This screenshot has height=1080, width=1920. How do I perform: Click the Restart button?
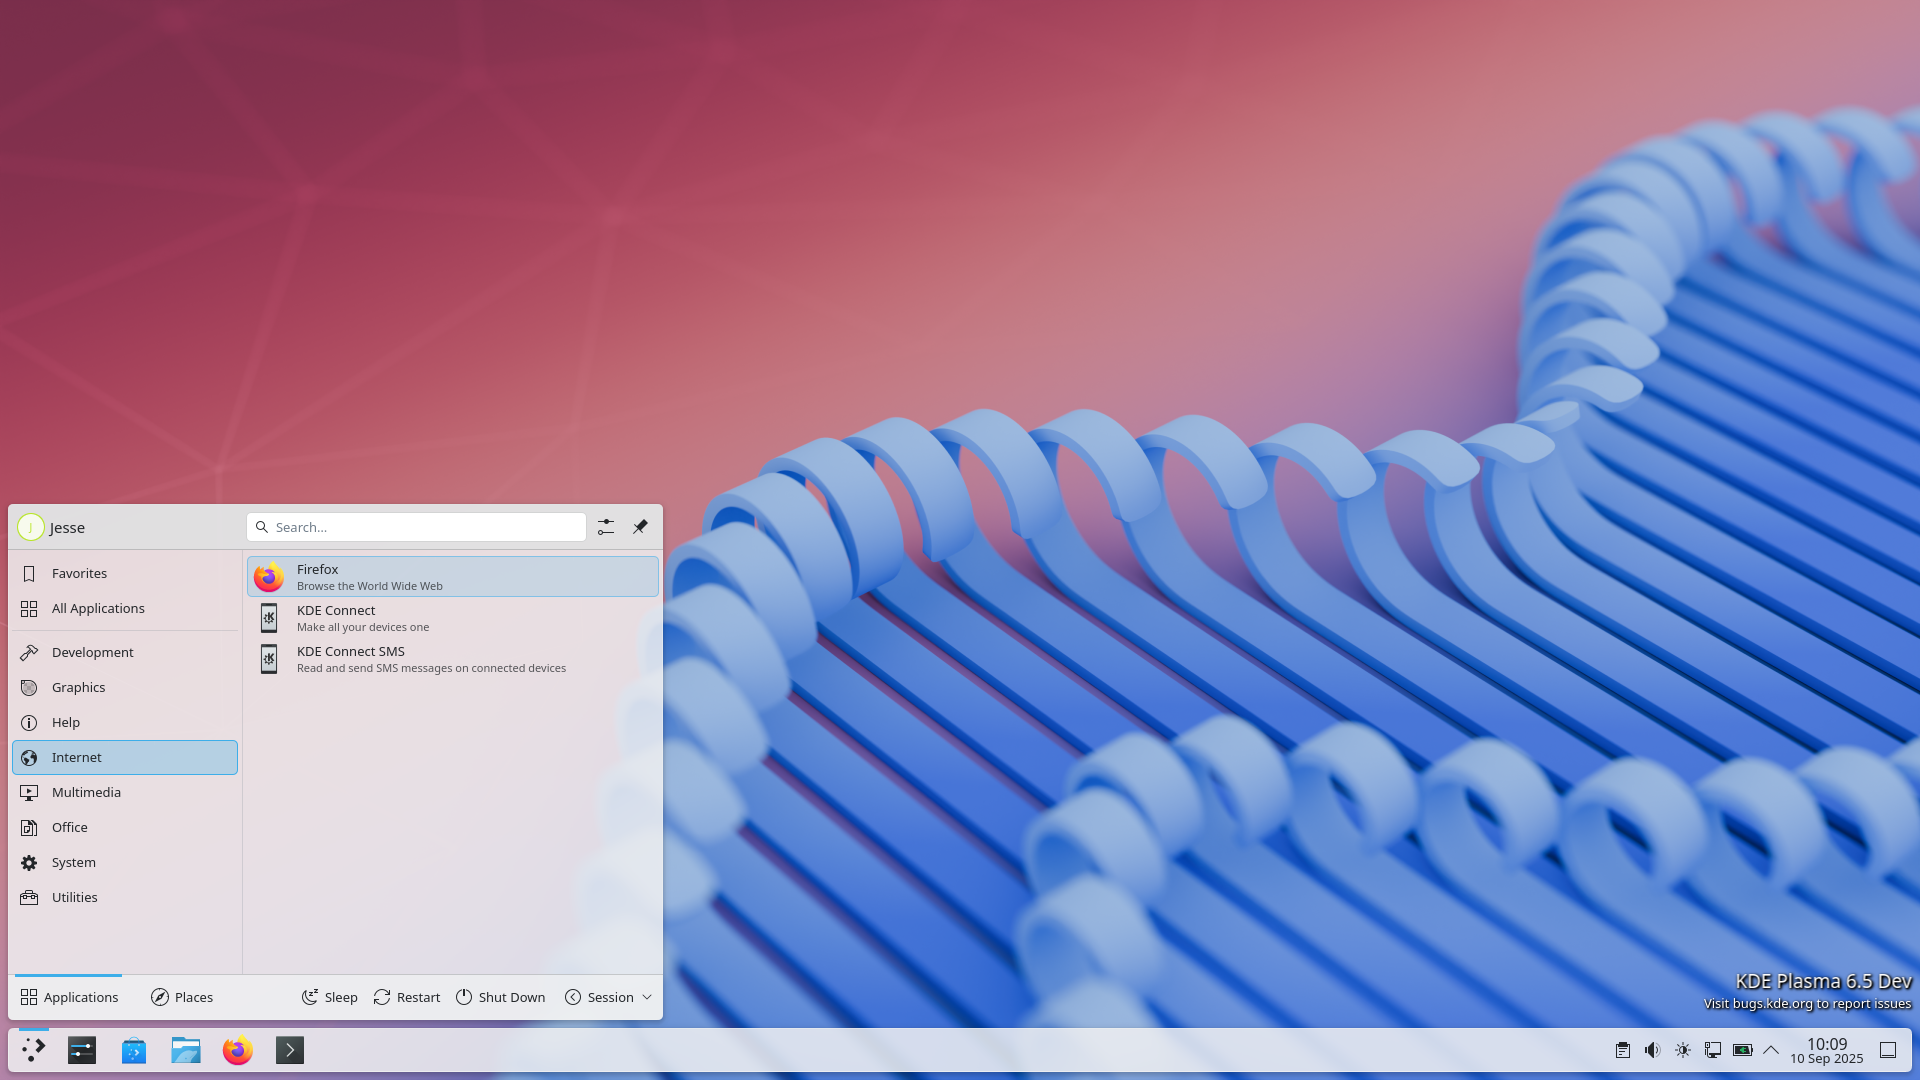coord(407,997)
